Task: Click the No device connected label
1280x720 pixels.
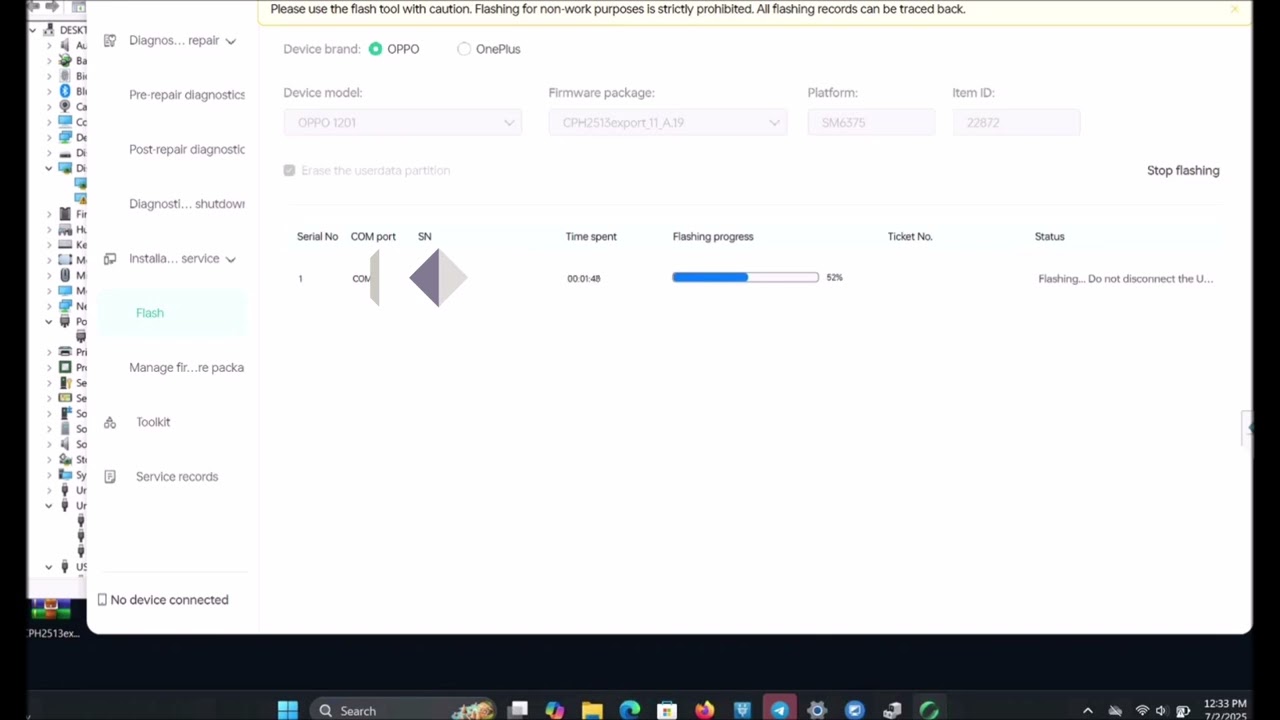Action: [169, 600]
